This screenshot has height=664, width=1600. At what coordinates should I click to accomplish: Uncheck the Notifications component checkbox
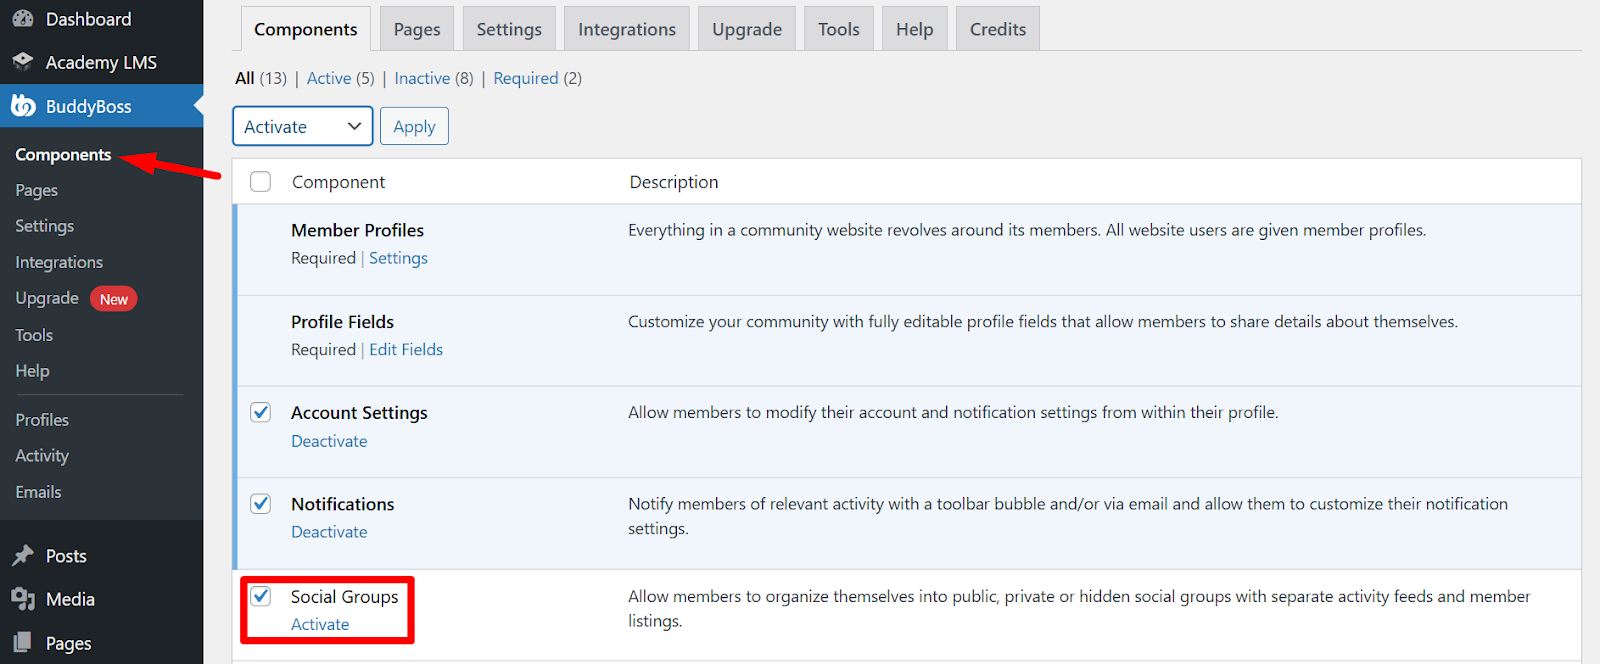pos(261,504)
